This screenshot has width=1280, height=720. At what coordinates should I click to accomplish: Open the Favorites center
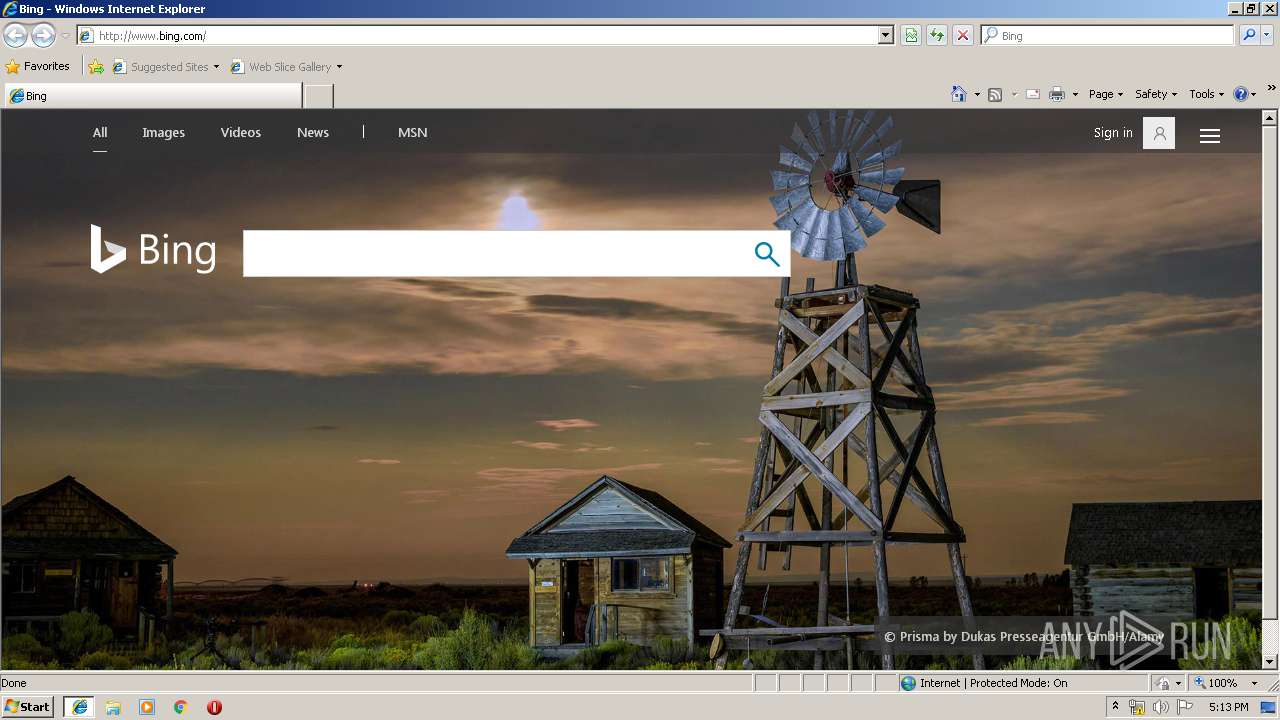(37, 67)
